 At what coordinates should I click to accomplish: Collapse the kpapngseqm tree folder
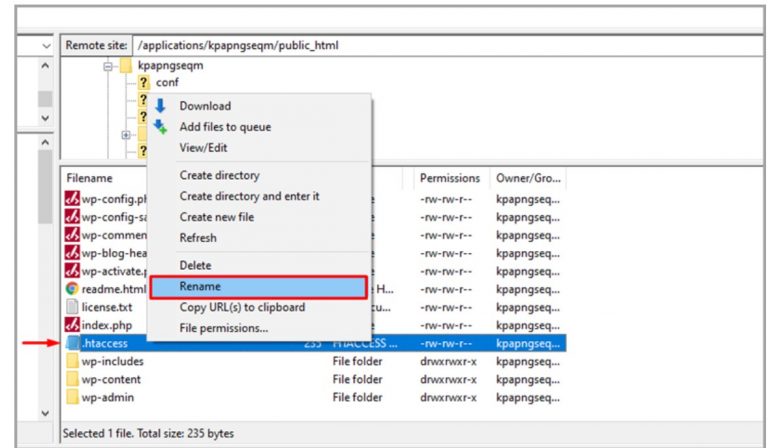[108, 66]
